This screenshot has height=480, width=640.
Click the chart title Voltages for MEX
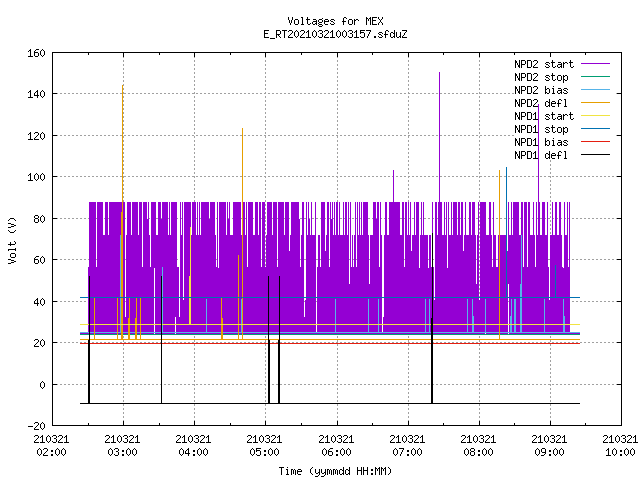coord(336,21)
